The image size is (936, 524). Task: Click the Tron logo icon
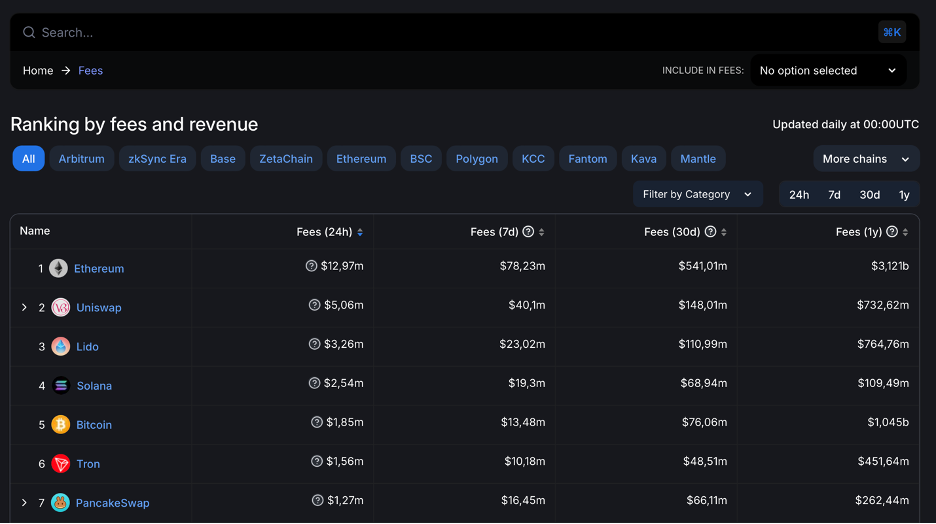tap(61, 463)
